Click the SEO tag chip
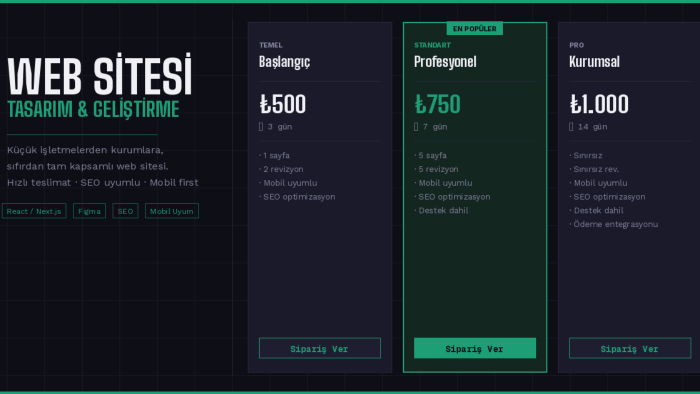 tap(125, 211)
